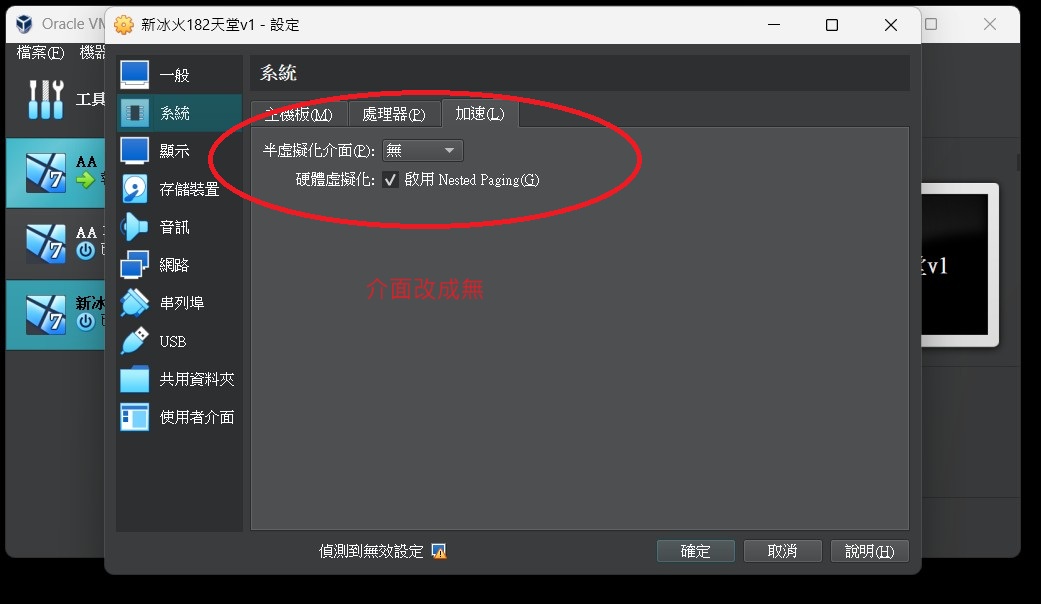Open the 網路 (Network) settings icon
Image resolution: width=1041 pixels, height=604 pixels.
135,265
